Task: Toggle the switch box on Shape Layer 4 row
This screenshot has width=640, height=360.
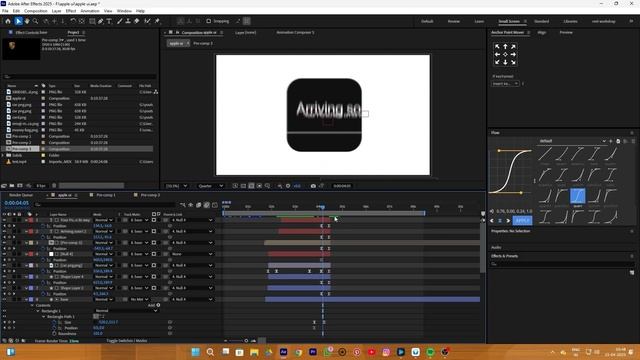Action: 154,277
